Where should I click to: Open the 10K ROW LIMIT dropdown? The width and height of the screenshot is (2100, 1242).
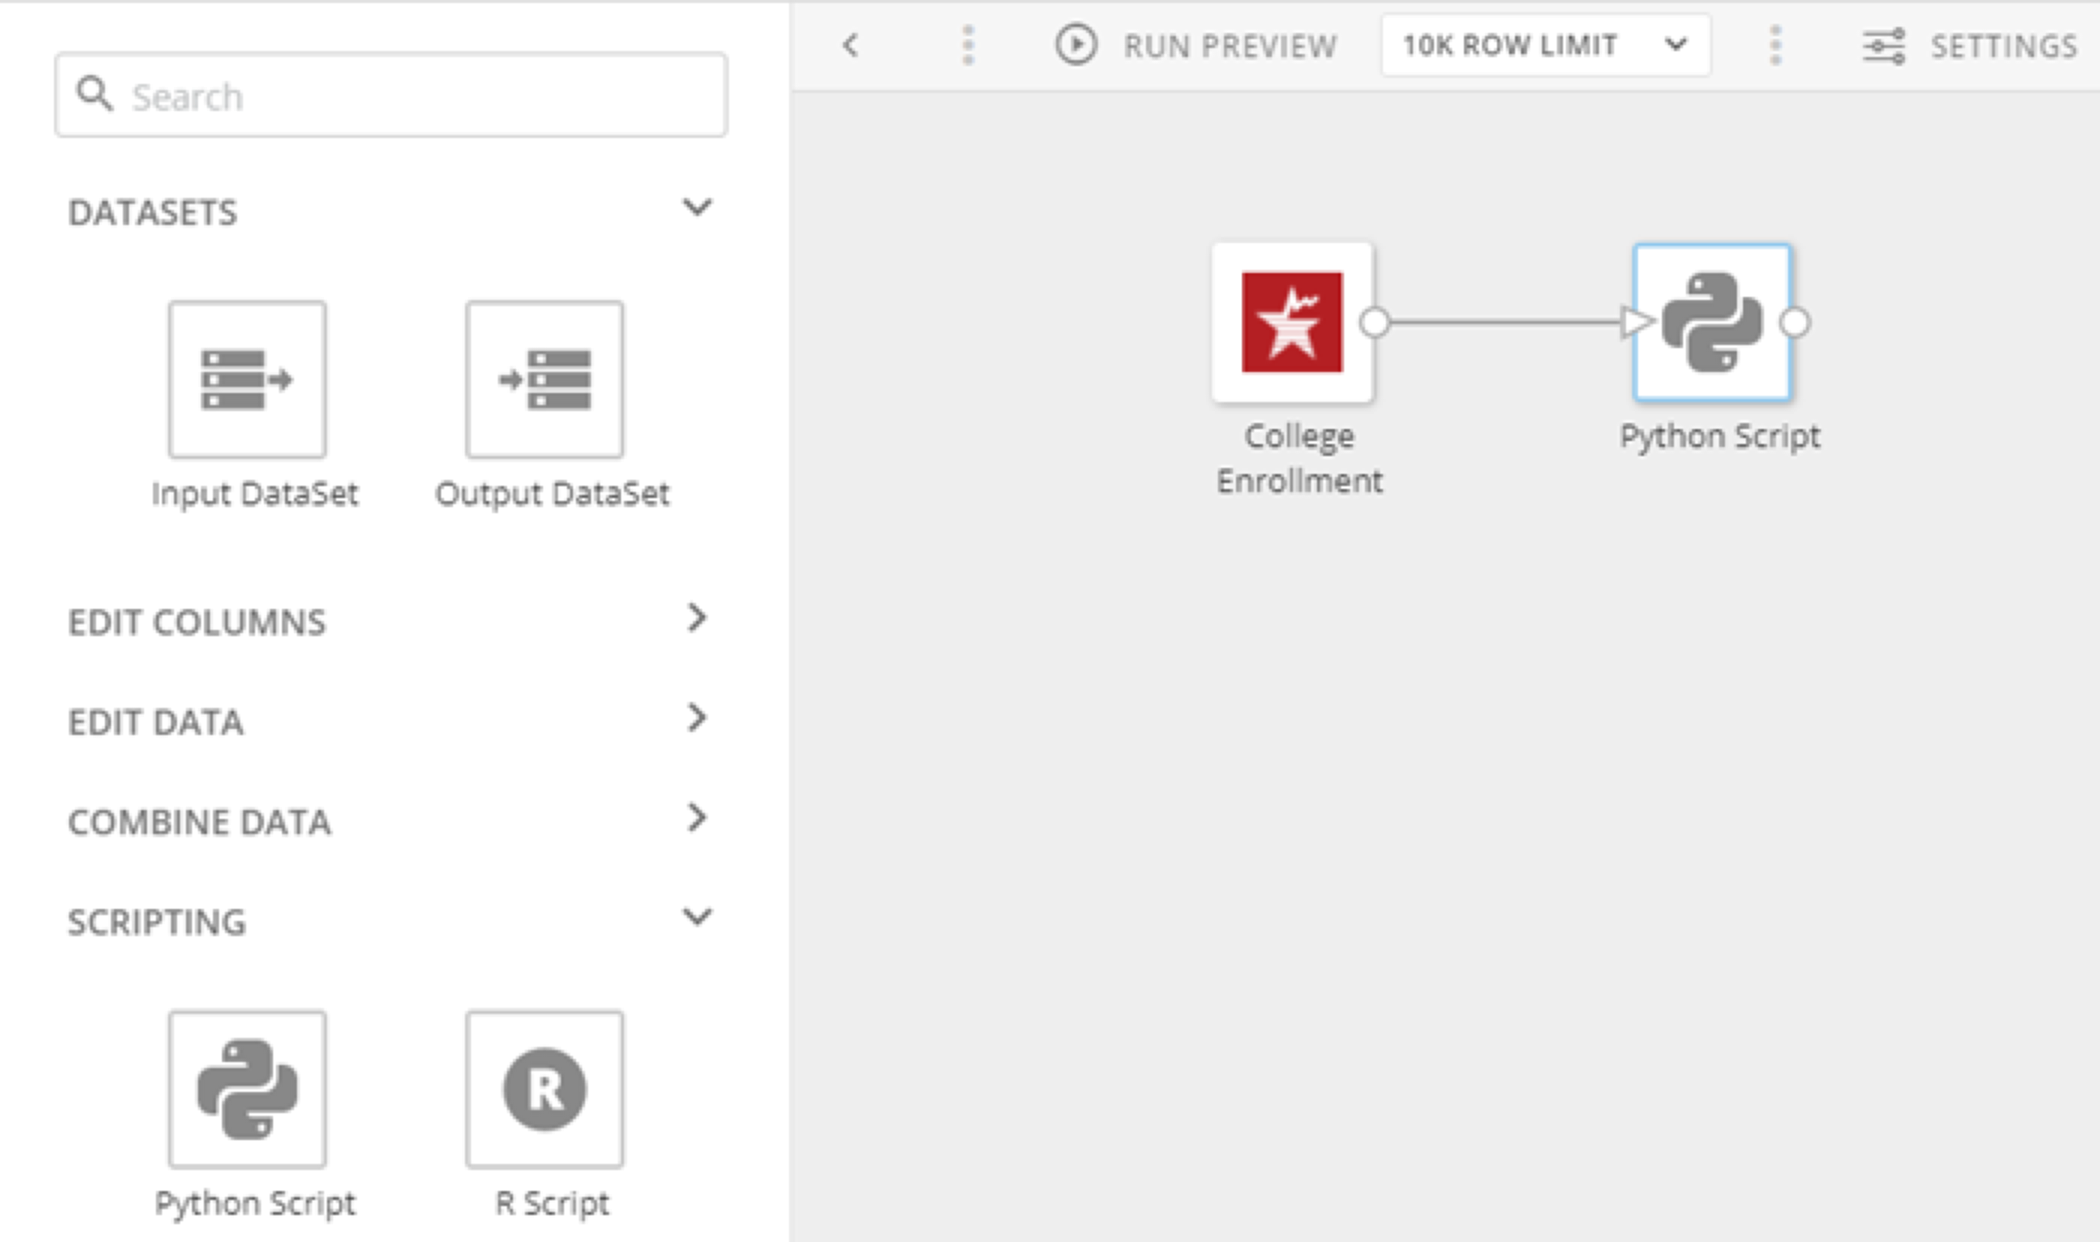[x=1545, y=45]
